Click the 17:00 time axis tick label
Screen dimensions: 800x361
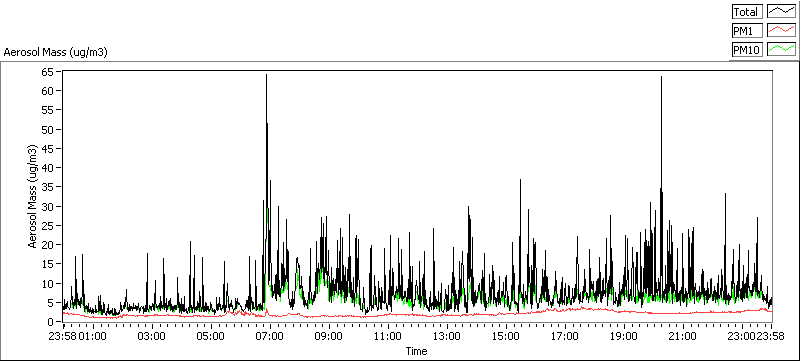[565, 337]
